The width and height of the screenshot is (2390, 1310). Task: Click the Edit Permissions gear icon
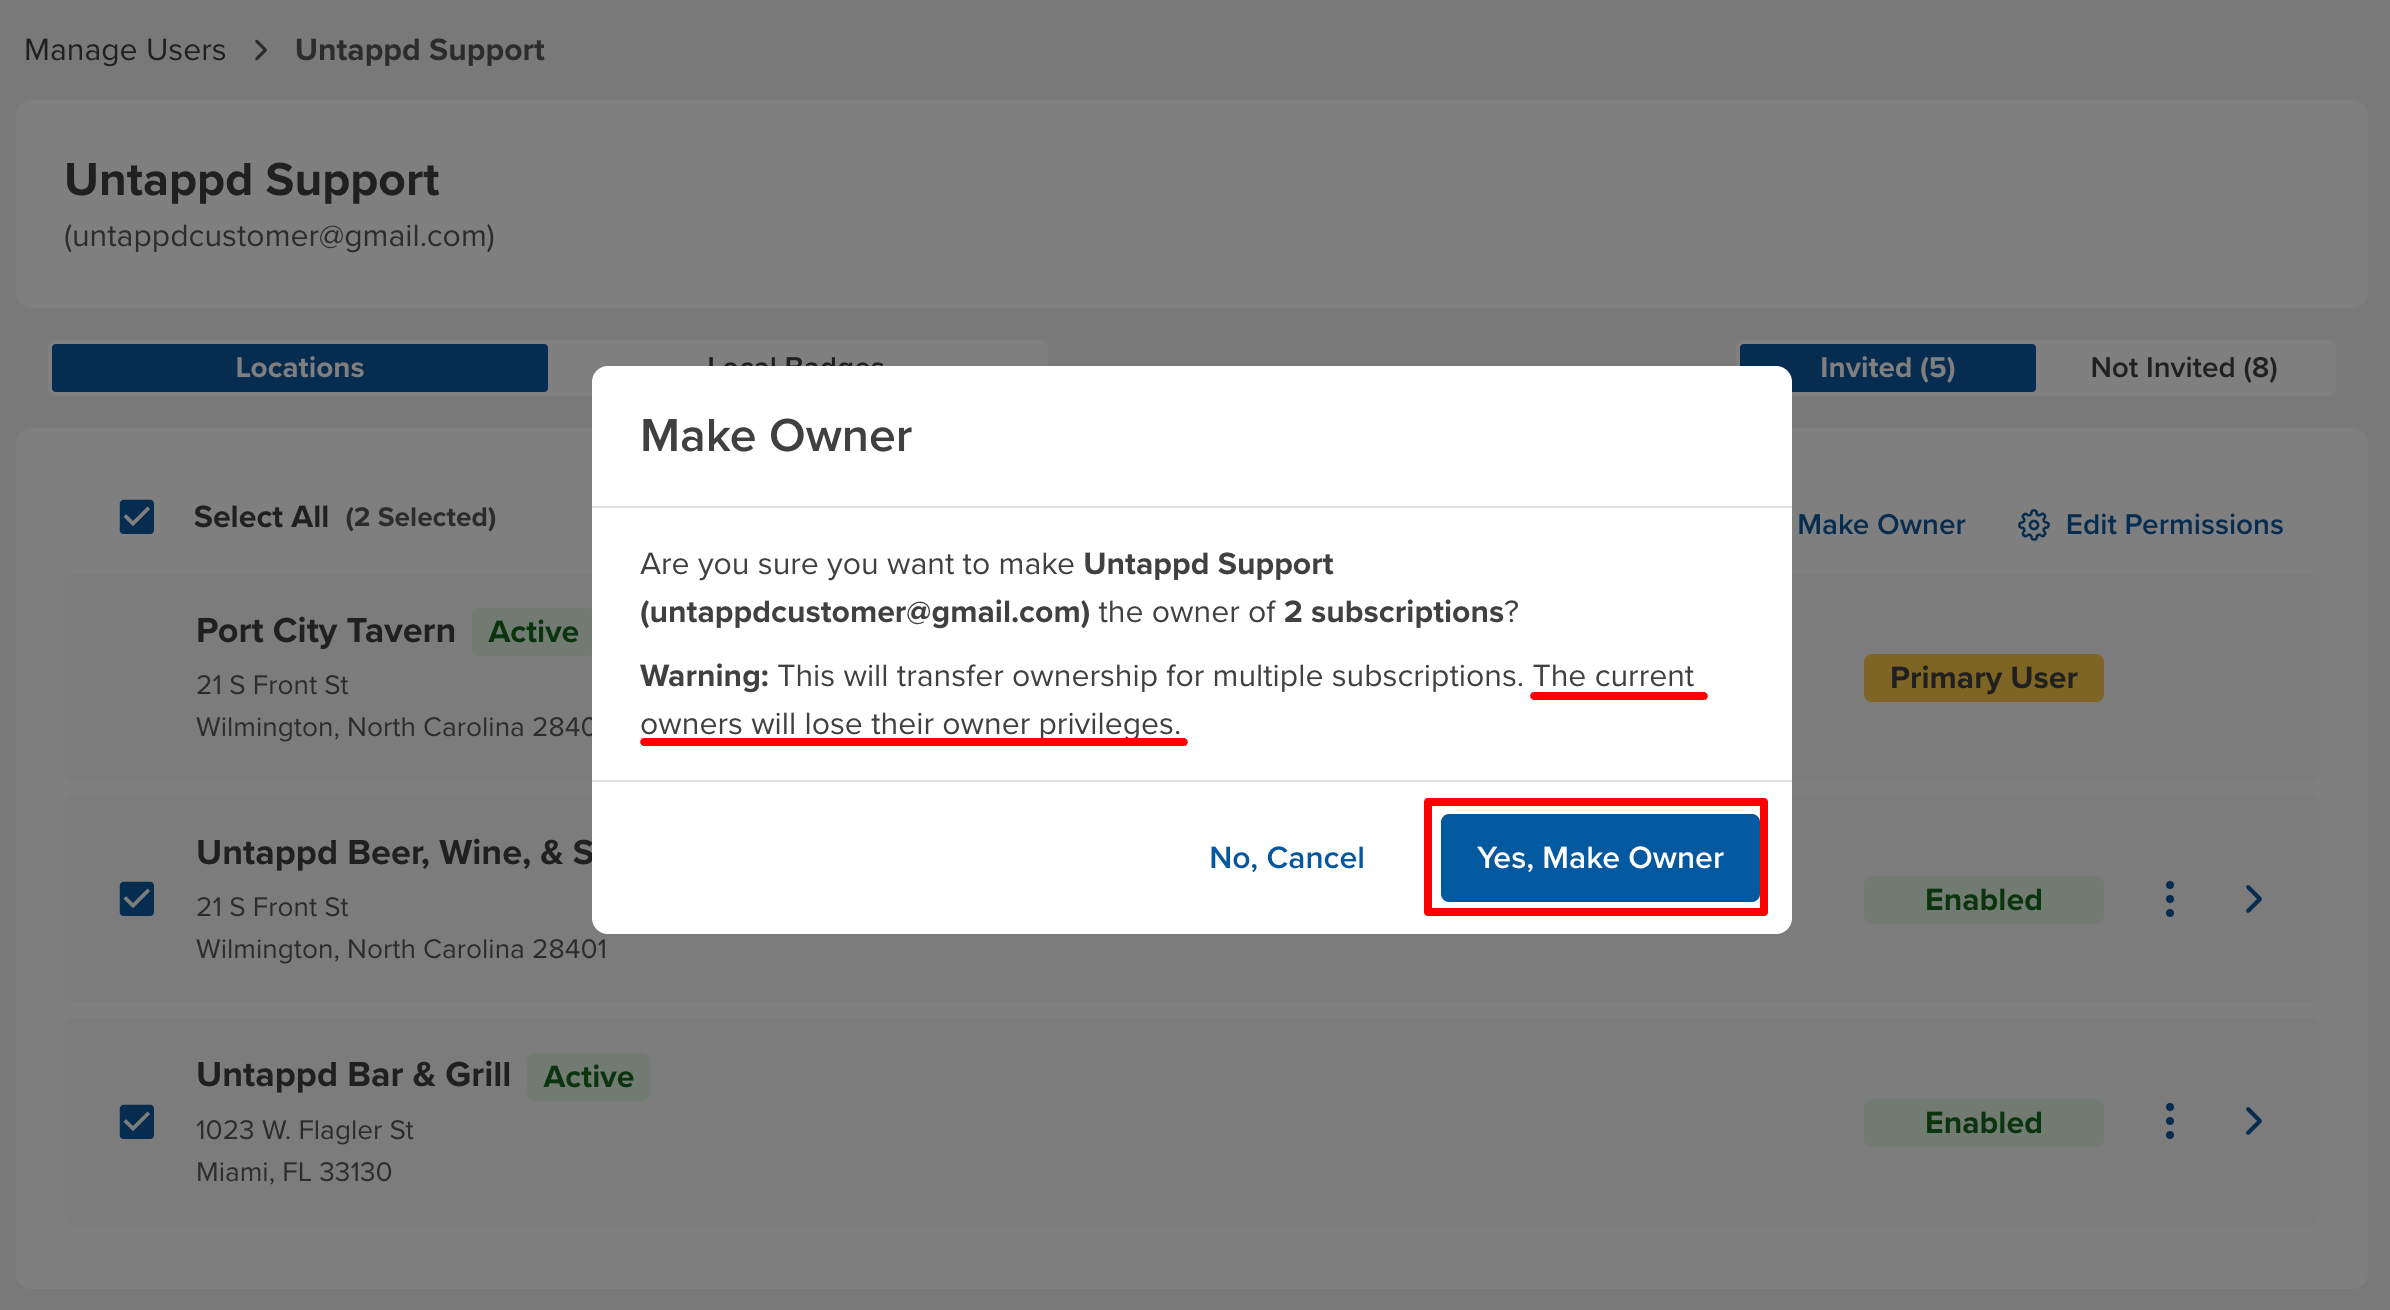click(x=2033, y=525)
